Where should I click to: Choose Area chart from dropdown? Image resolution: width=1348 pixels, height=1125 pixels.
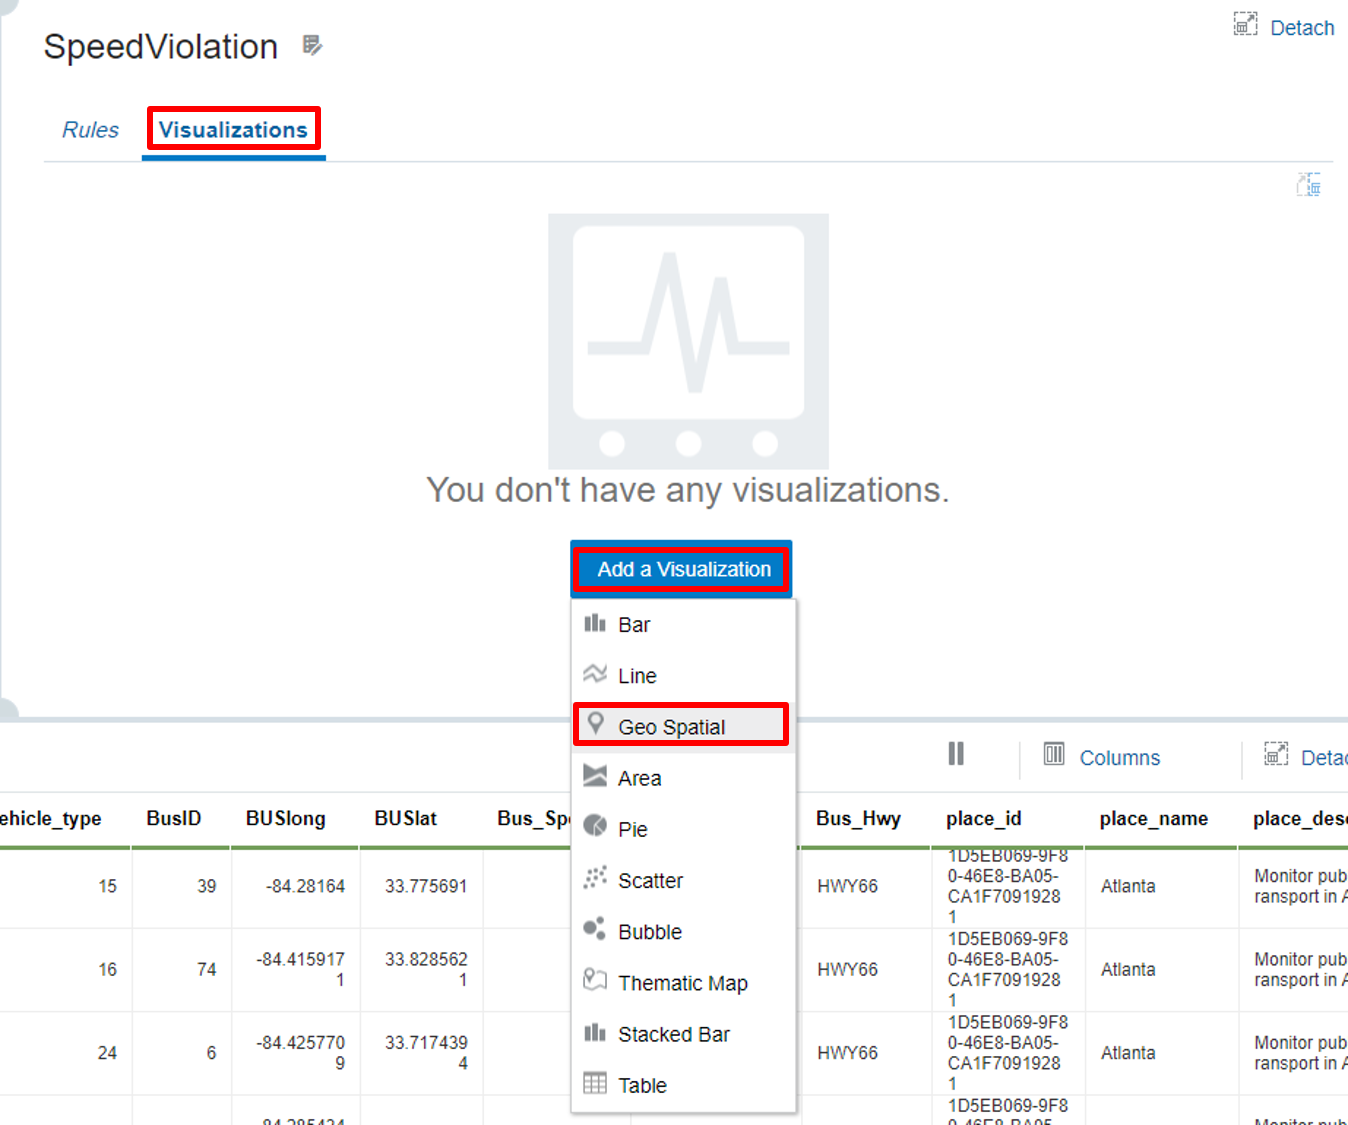pyautogui.click(x=639, y=778)
